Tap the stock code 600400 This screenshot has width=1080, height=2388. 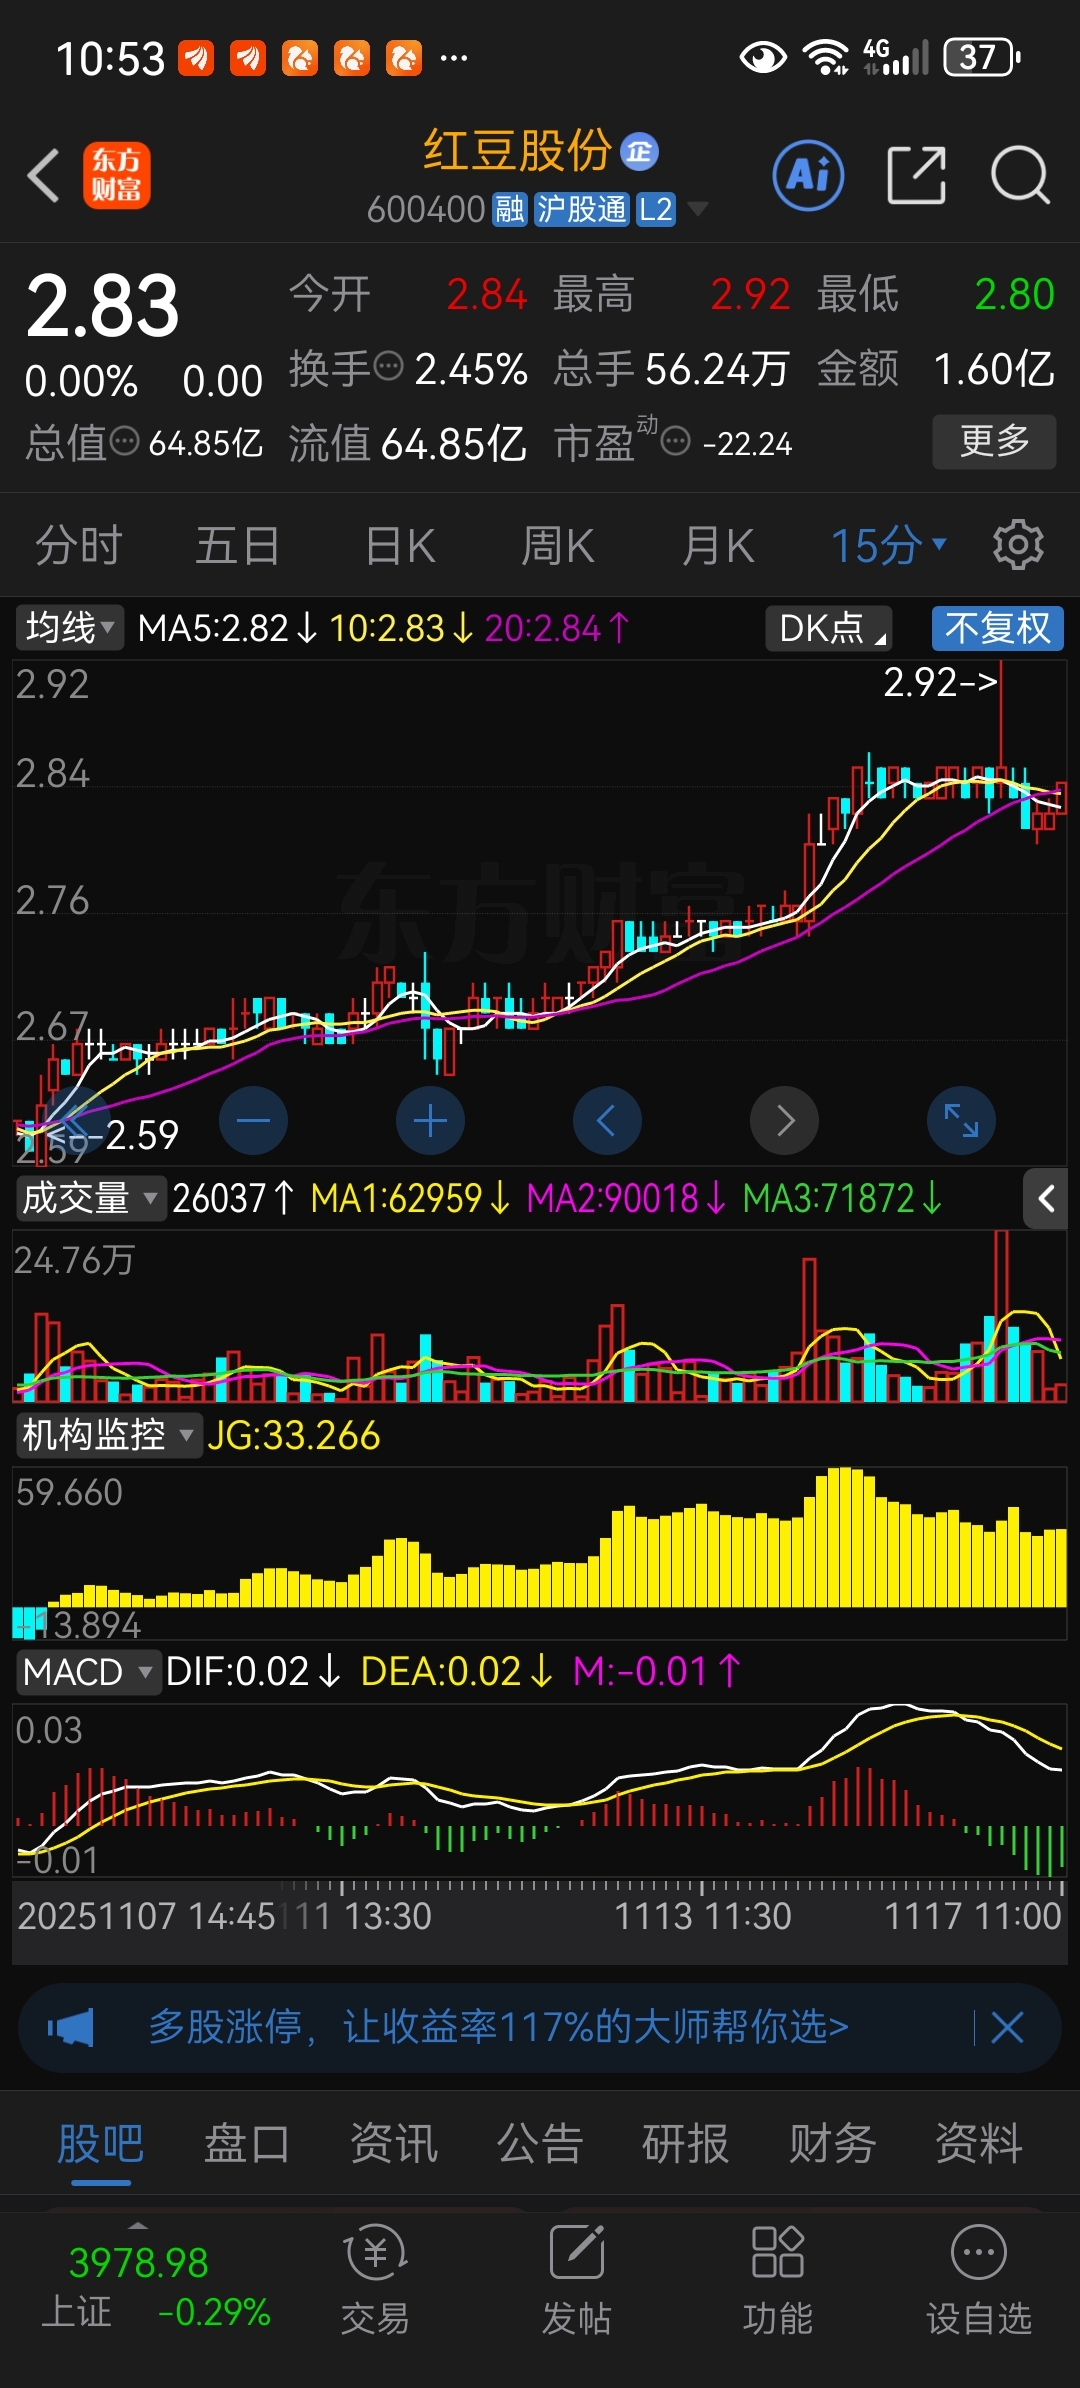pyautogui.click(x=426, y=210)
